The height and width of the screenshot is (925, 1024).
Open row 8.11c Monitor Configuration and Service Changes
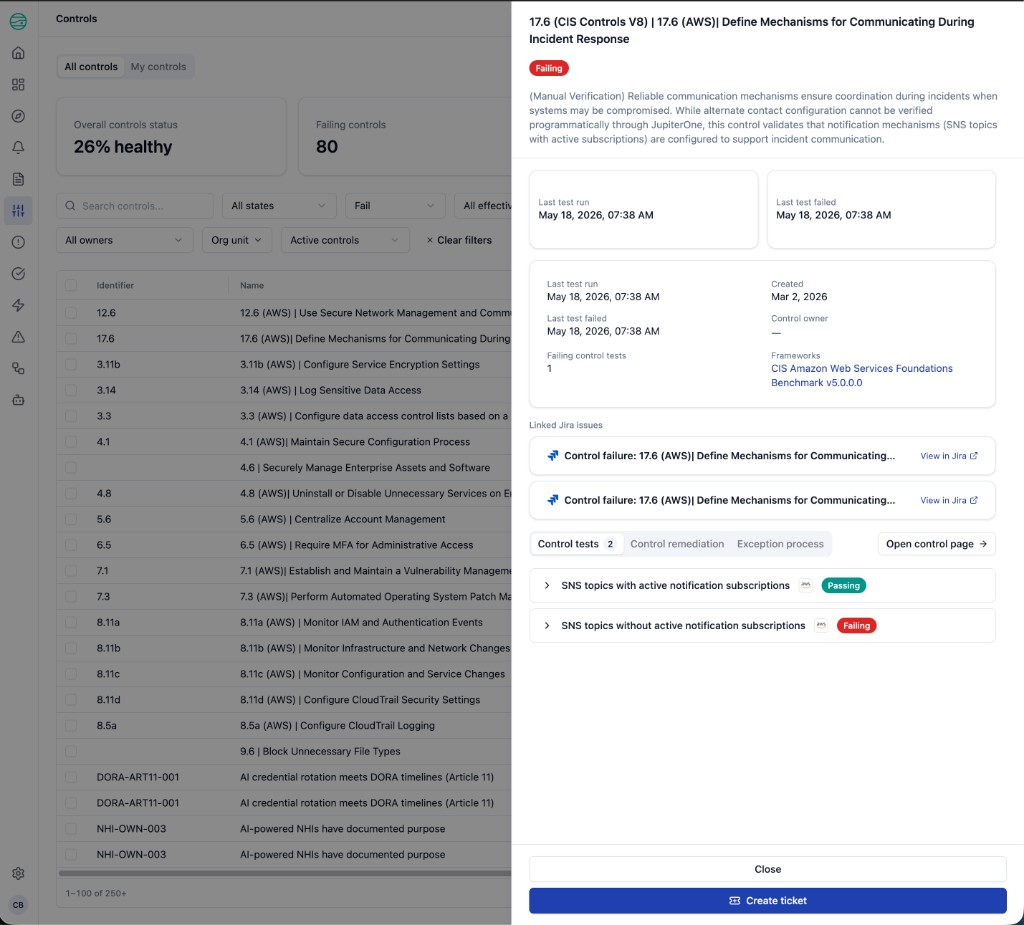(284, 674)
